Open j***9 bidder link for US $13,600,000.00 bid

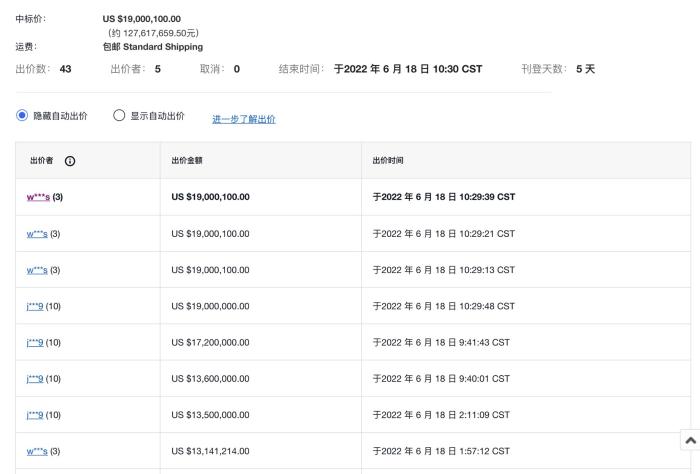coord(35,379)
